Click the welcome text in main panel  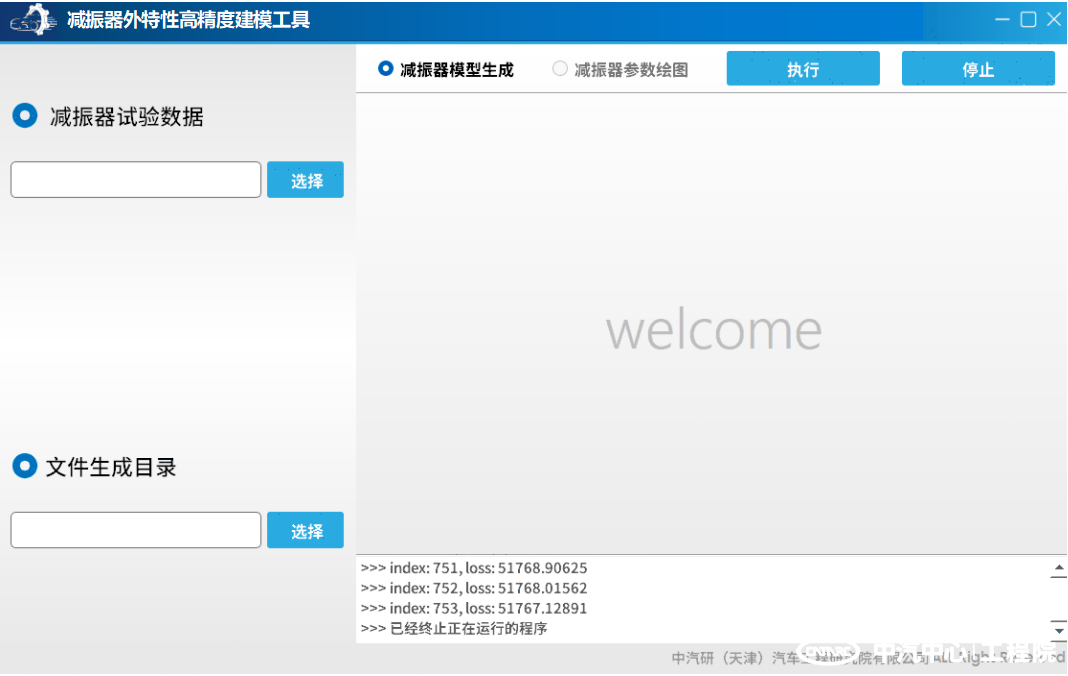tap(713, 330)
